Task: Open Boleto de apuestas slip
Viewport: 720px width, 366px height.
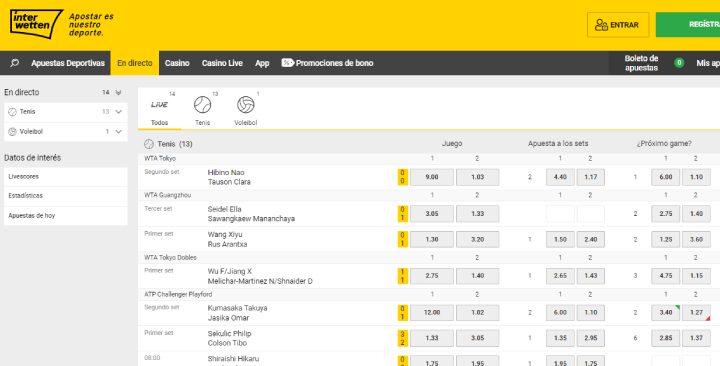Action: 641,63
